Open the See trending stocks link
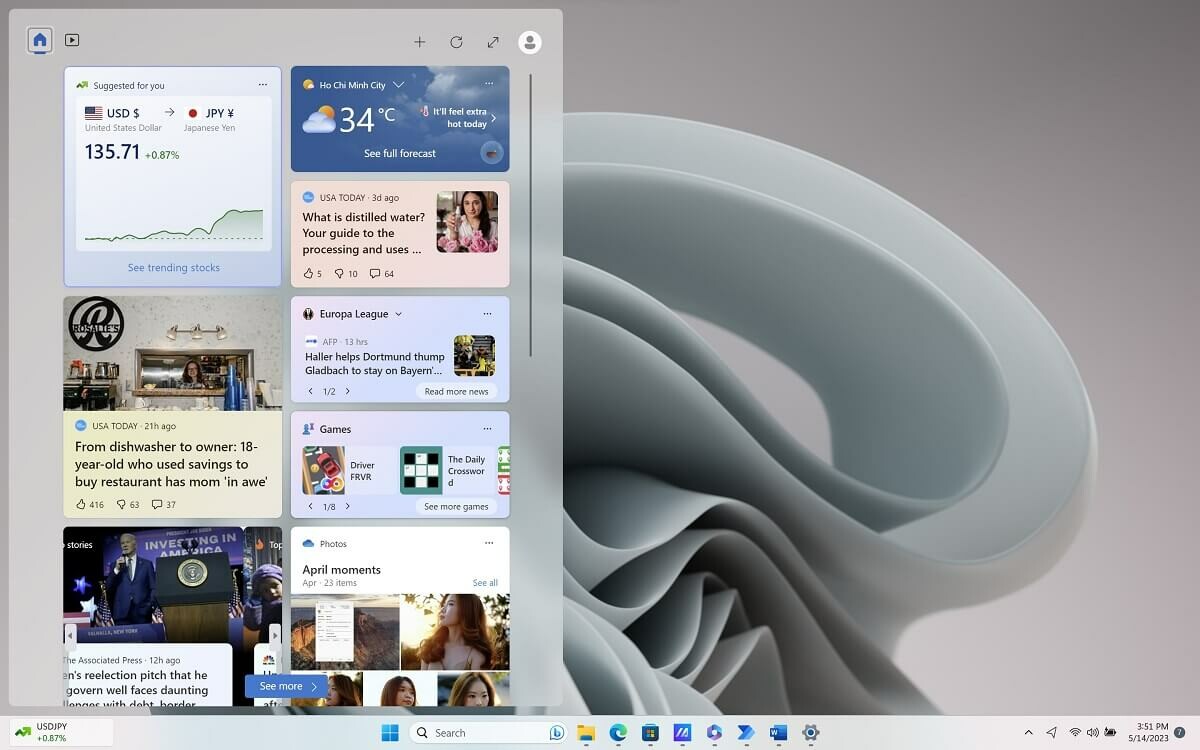 (x=172, y=267)
